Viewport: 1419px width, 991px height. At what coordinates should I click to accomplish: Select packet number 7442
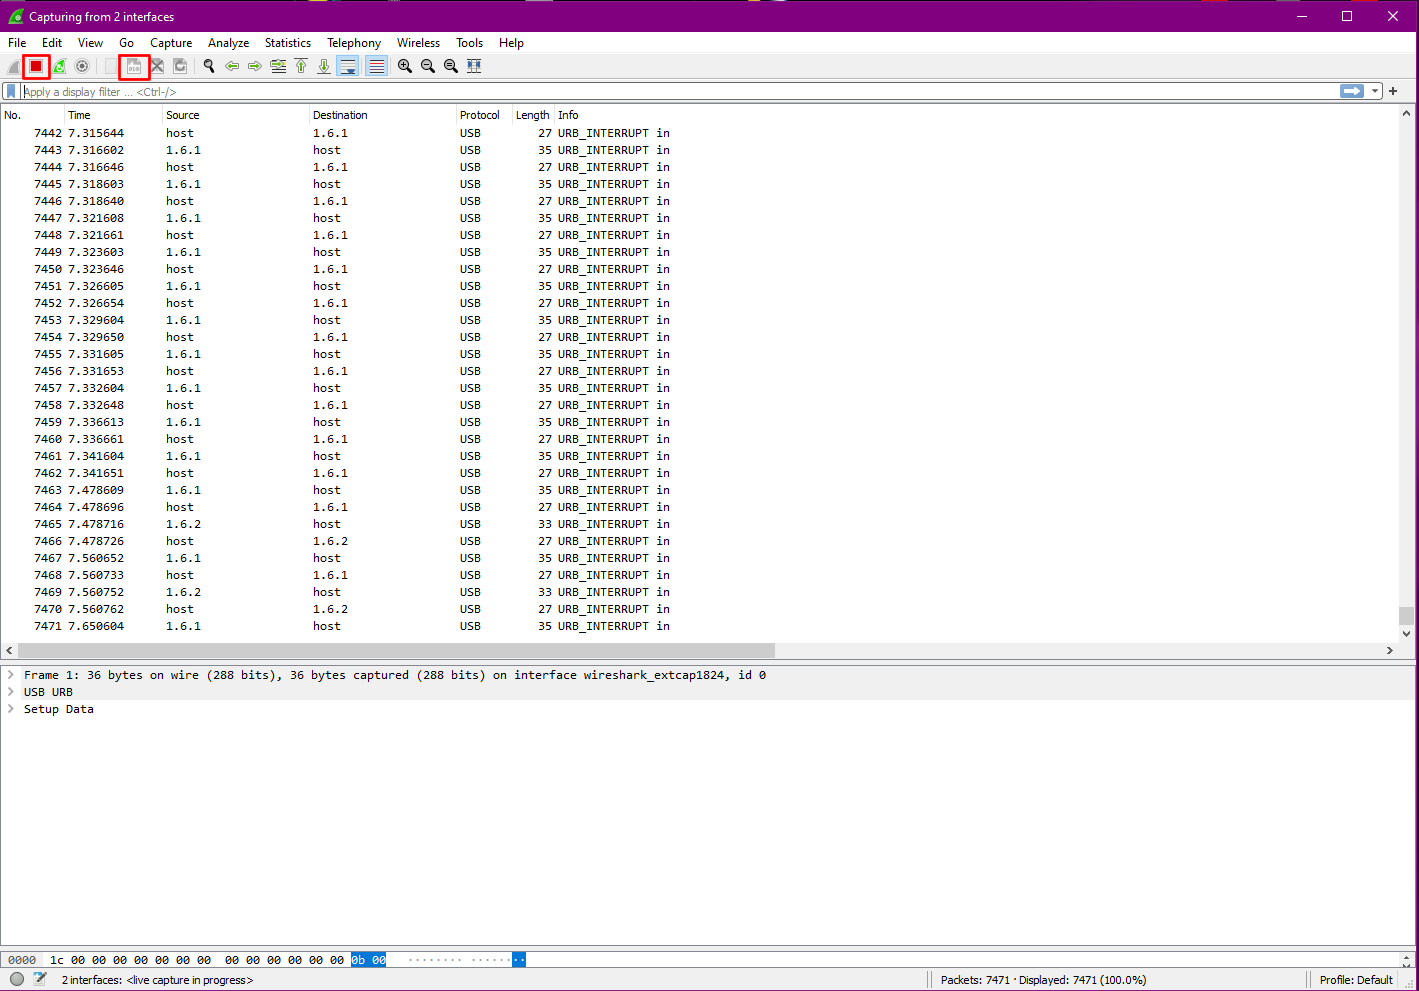point(699,133)
